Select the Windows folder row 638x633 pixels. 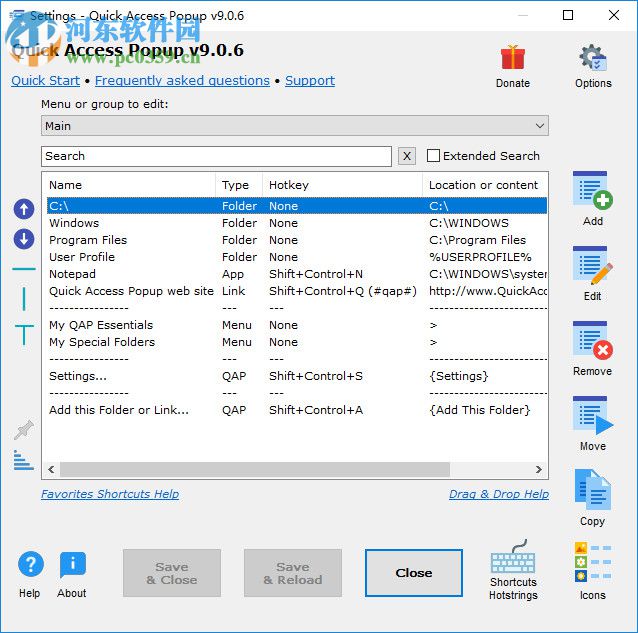(297, 223)
